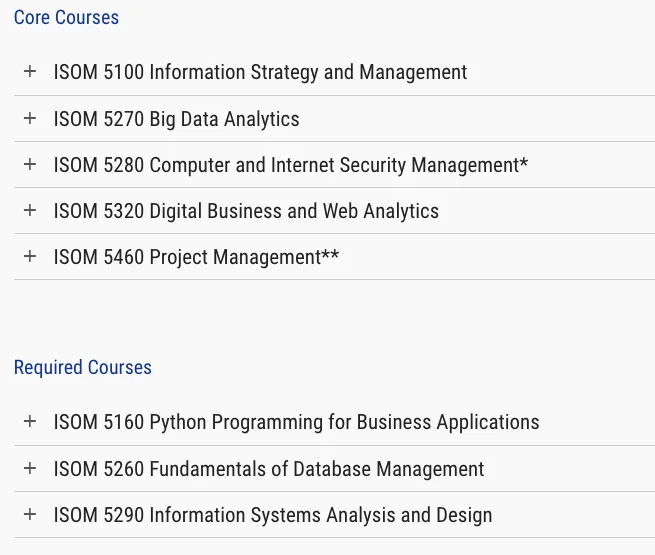Click the plus icon beside ISOM 5260
The image size is (655, 555).
(x=30, y=468)
